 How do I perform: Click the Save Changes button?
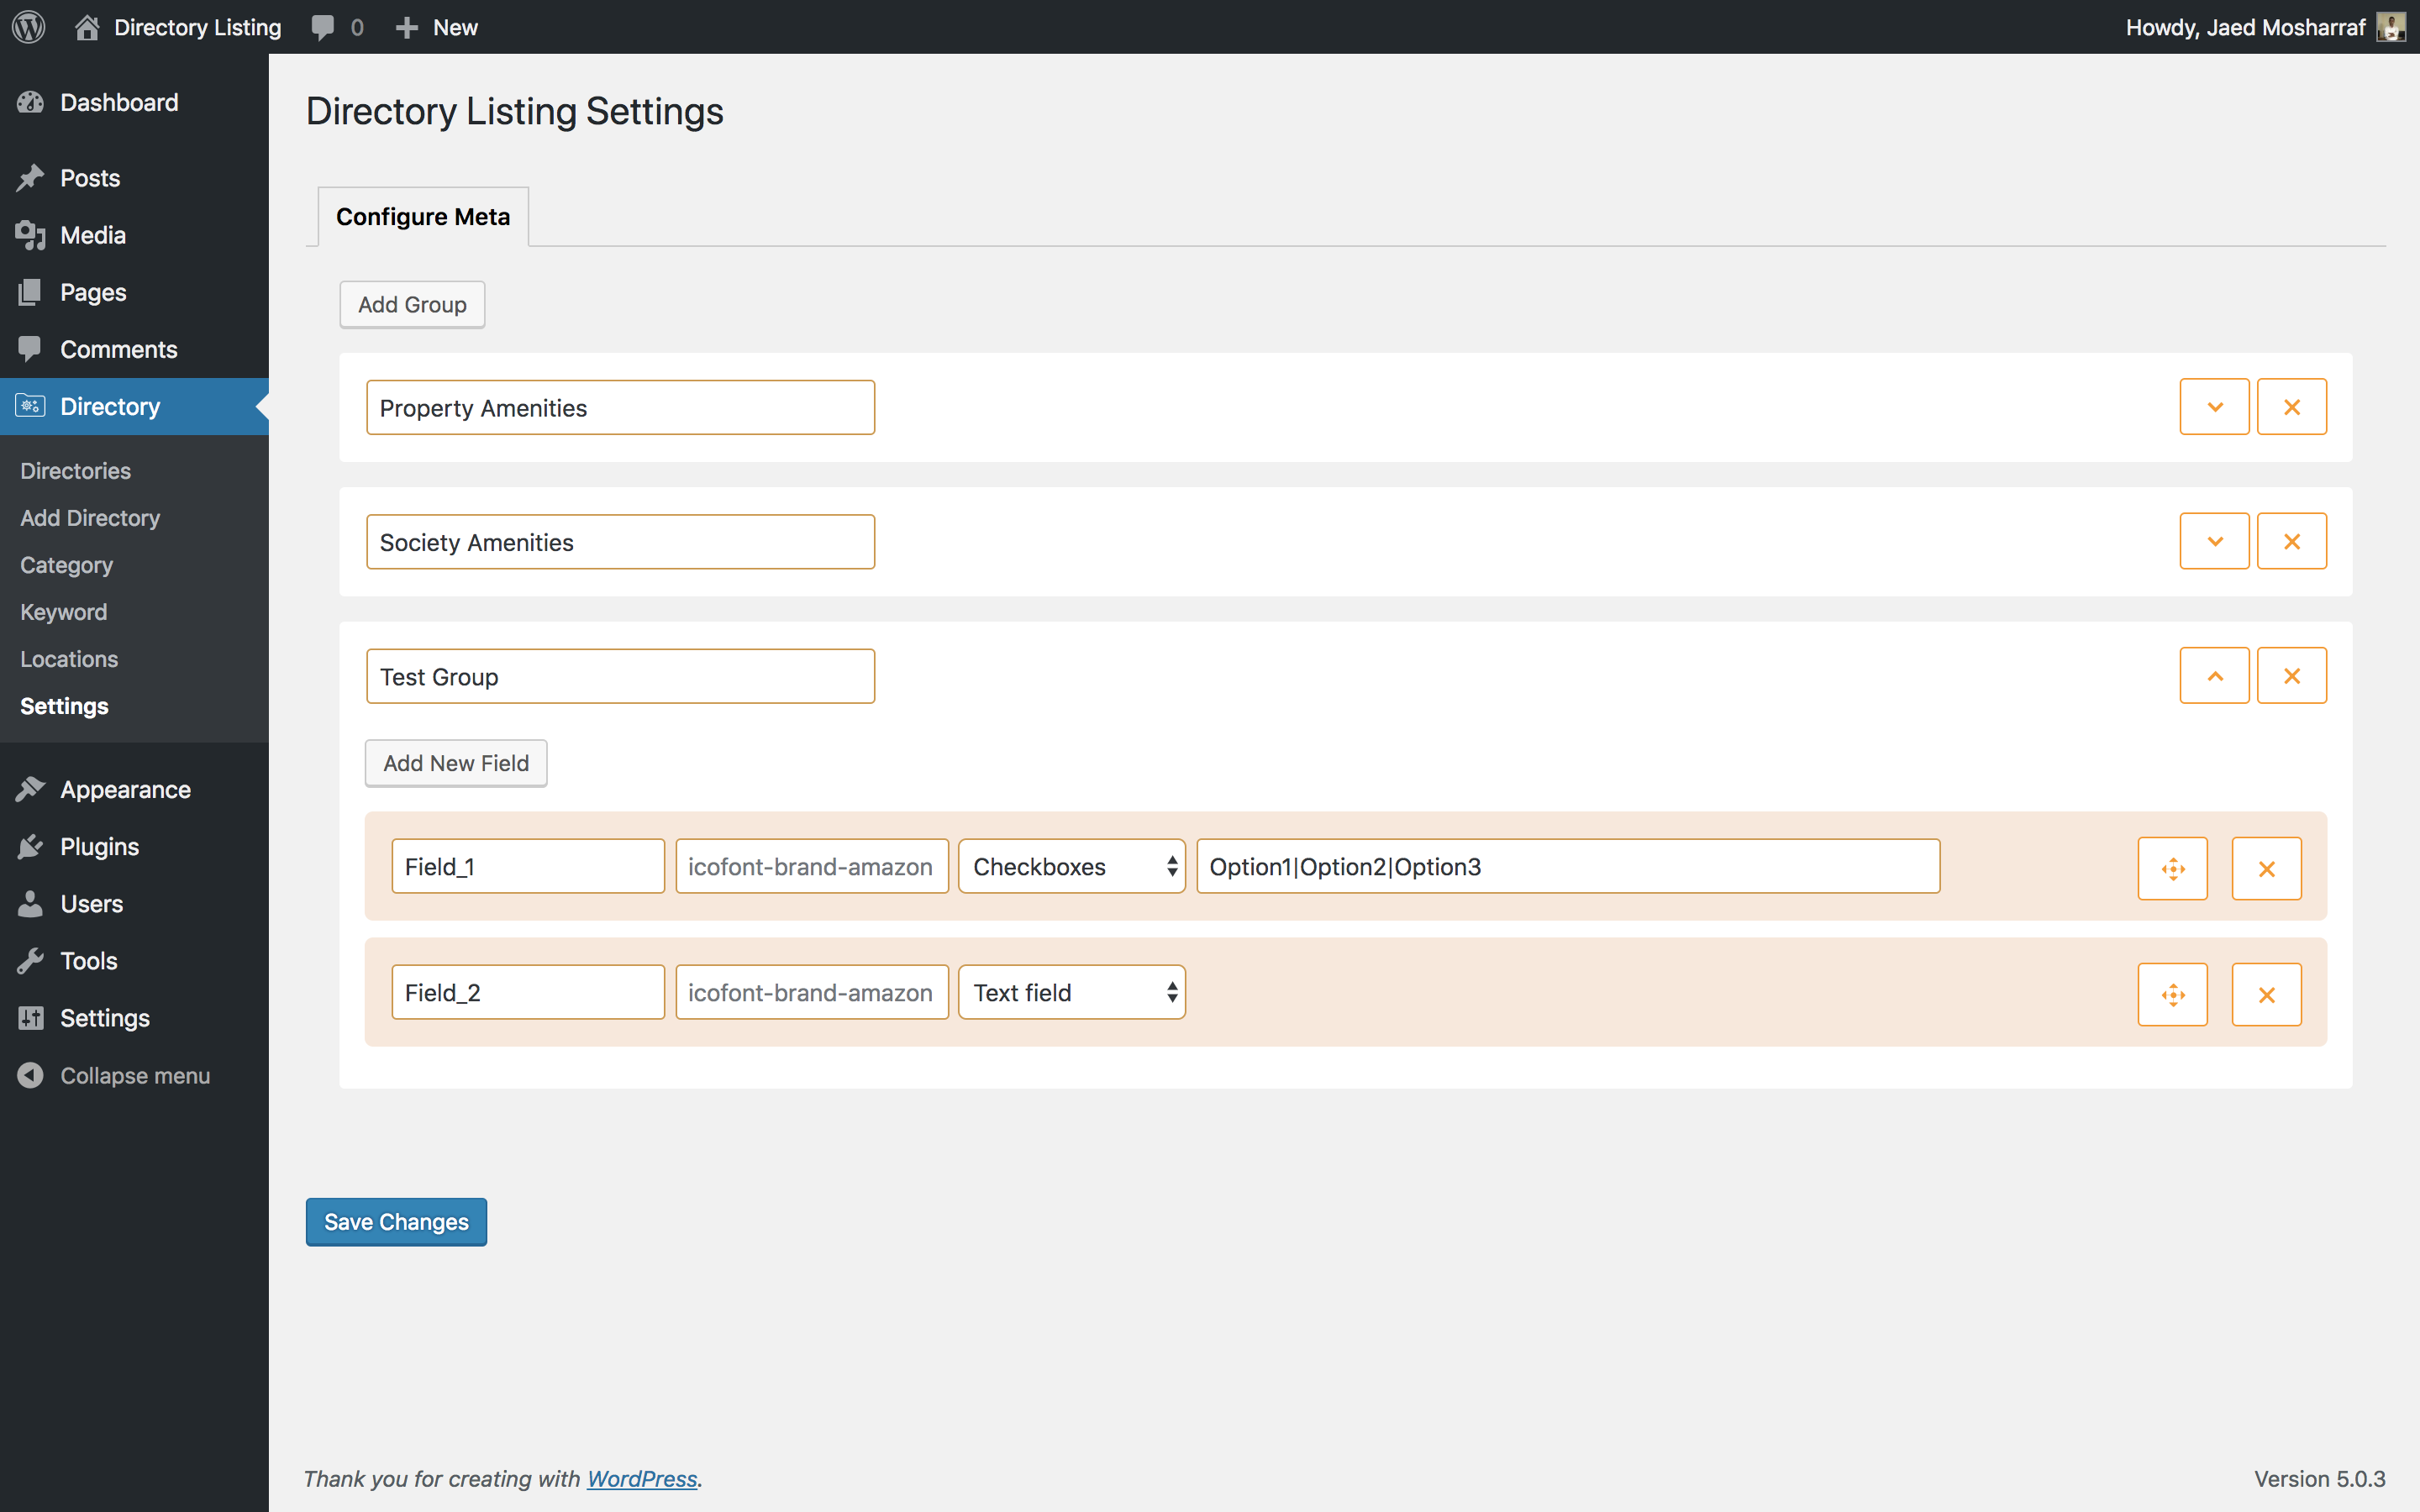click(x=396, y=1221)
